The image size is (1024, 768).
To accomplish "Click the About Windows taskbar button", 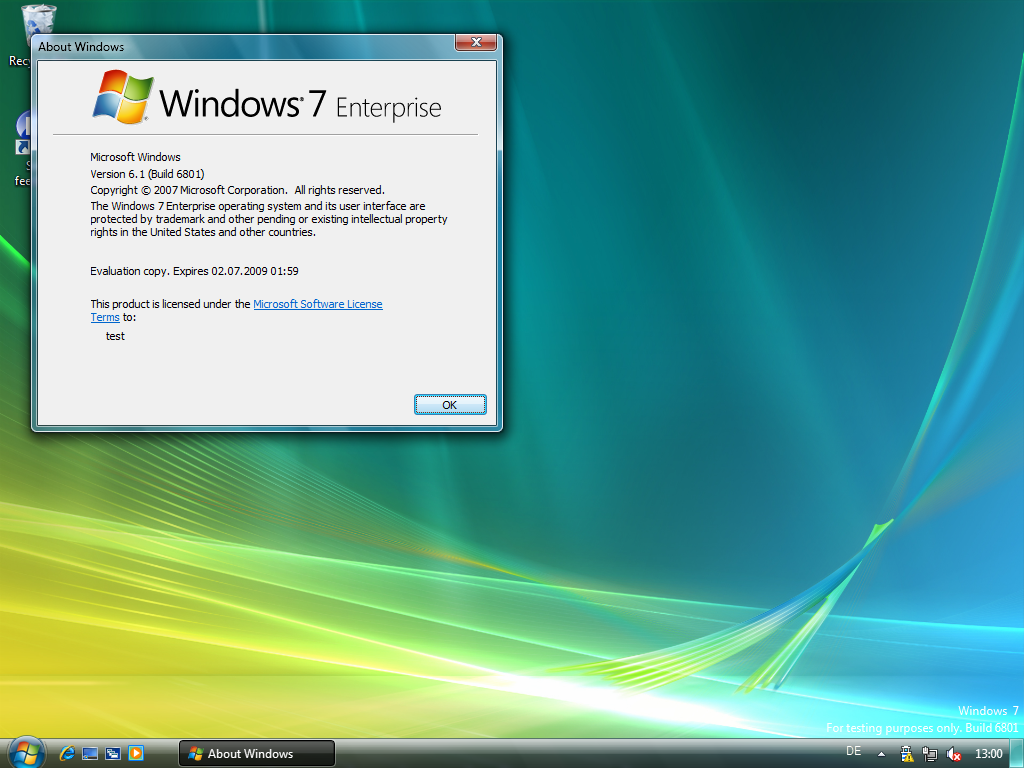I will click(256, 753).
